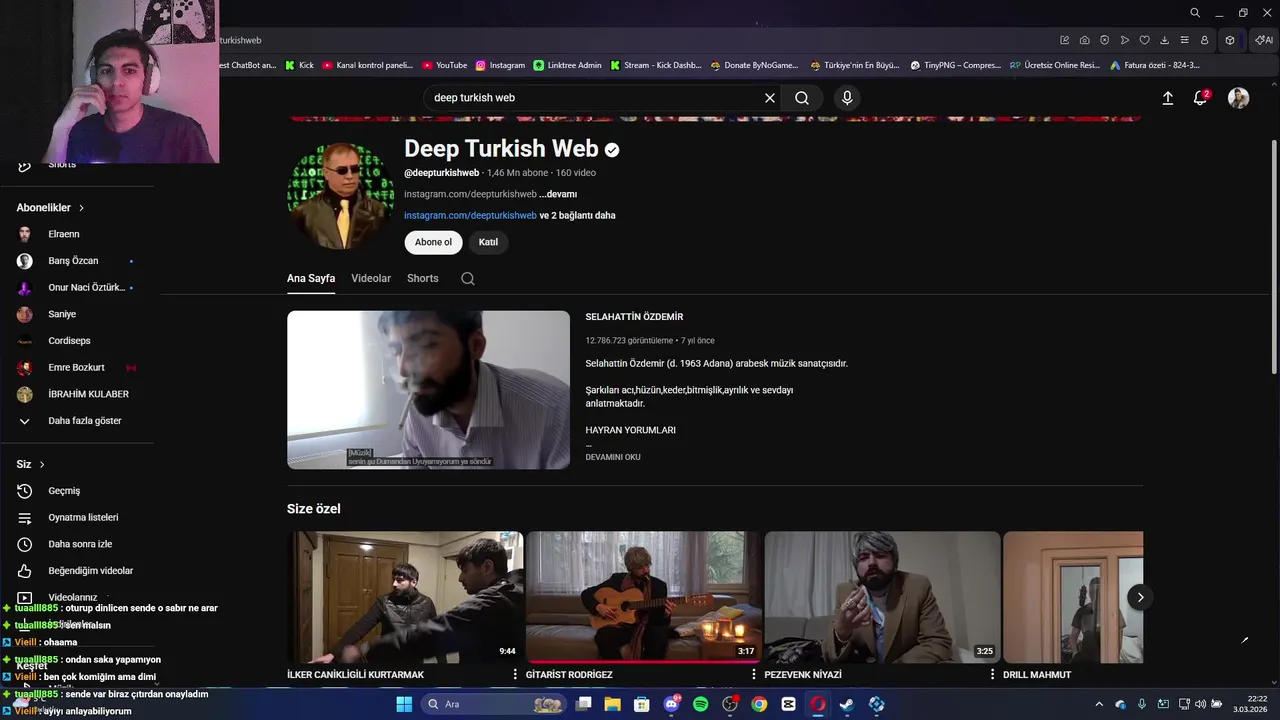Viewport: 1280px width, 720px height.
Task: Subscribe with the Abone ol button
Action: tap(433, 242)
